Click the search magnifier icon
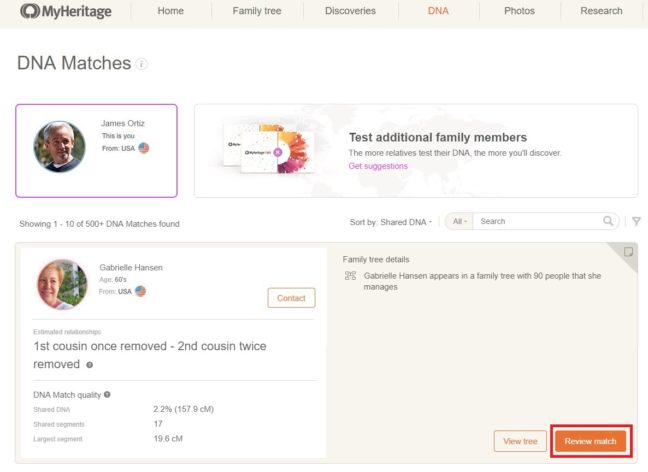Image resolution: width=648 pixels, height=472 pixels. coord(609,221)
